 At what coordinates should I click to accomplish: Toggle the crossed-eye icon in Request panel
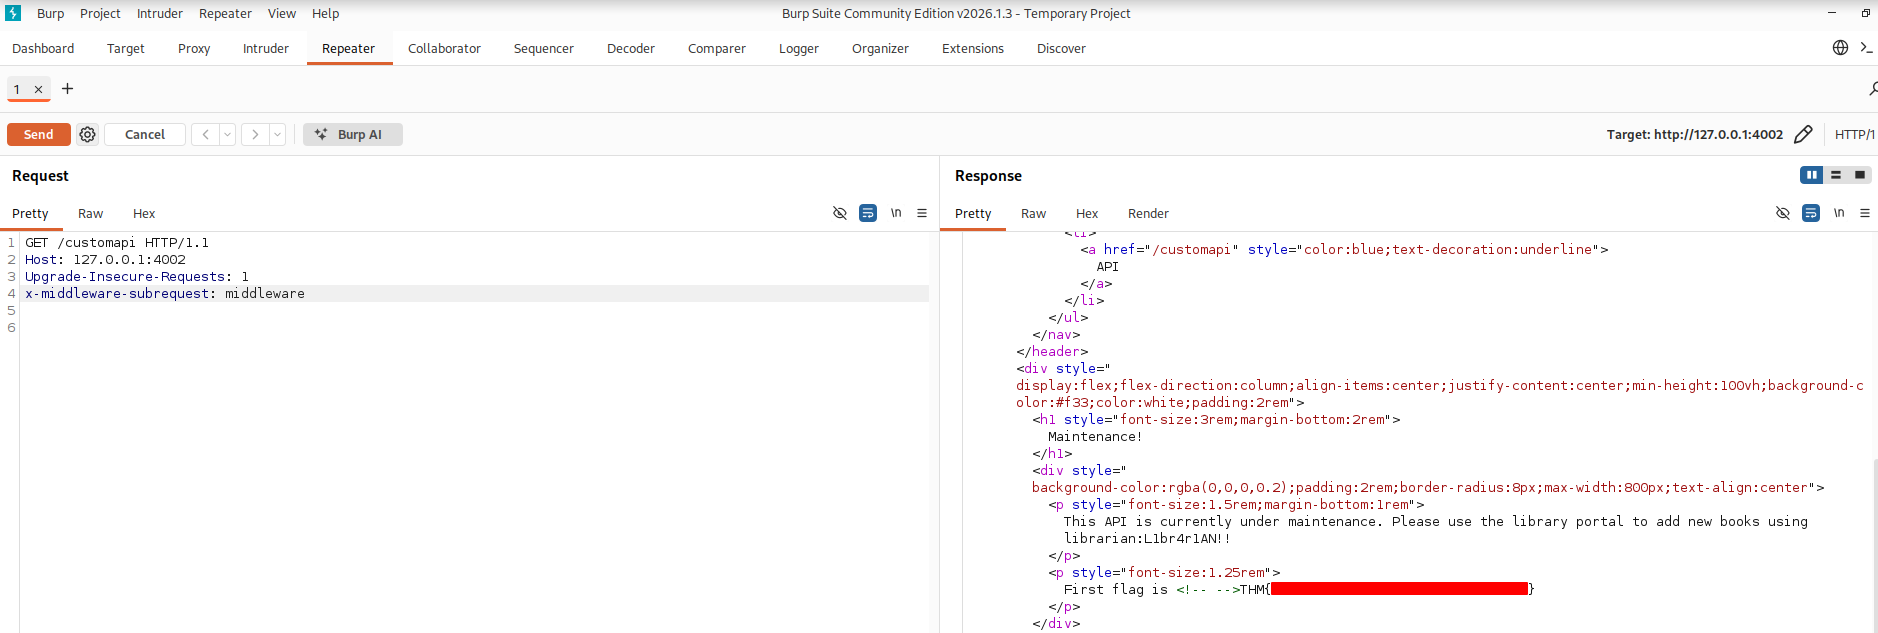[x=840, y=213]
